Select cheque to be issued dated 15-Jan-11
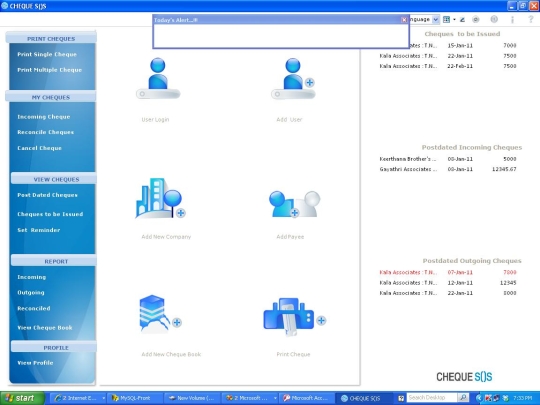The width and height of the screenshot is (540, 405). [x=448, y=45]
